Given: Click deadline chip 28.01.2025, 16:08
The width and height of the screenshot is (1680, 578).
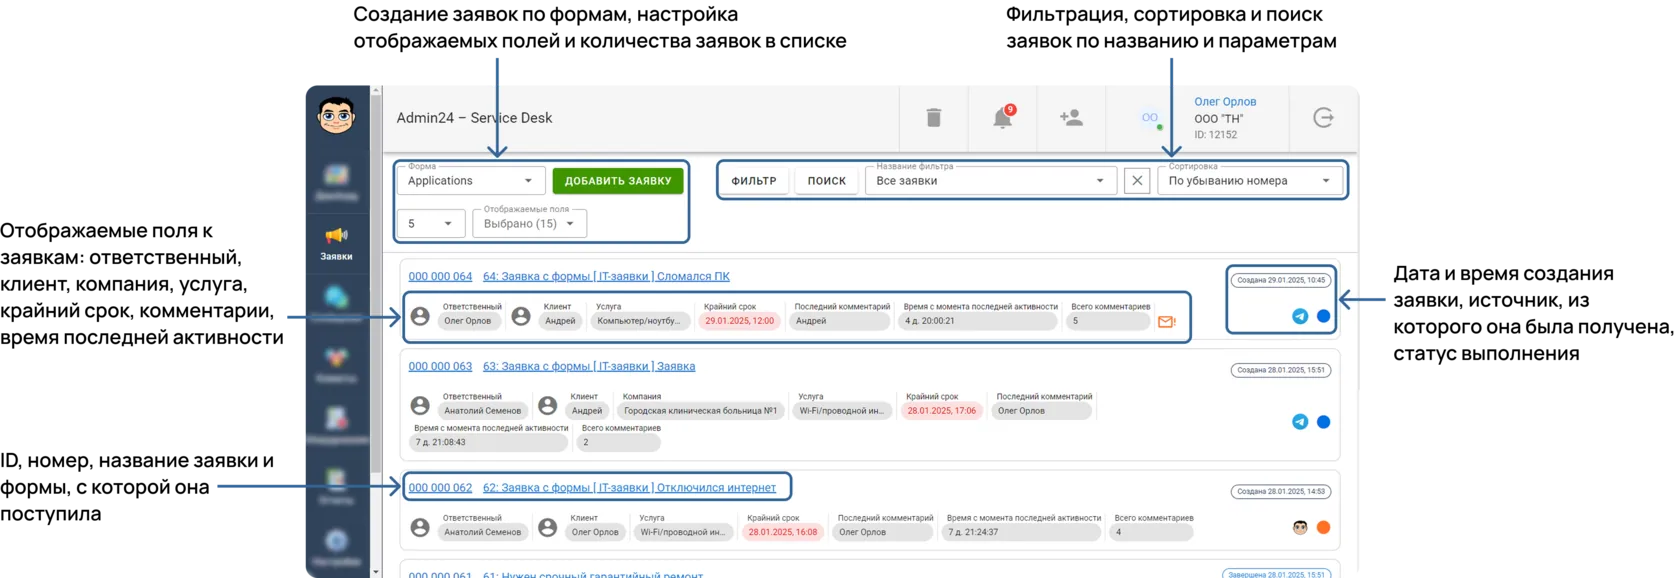Looking at the screenshot, I should [783, 532].
